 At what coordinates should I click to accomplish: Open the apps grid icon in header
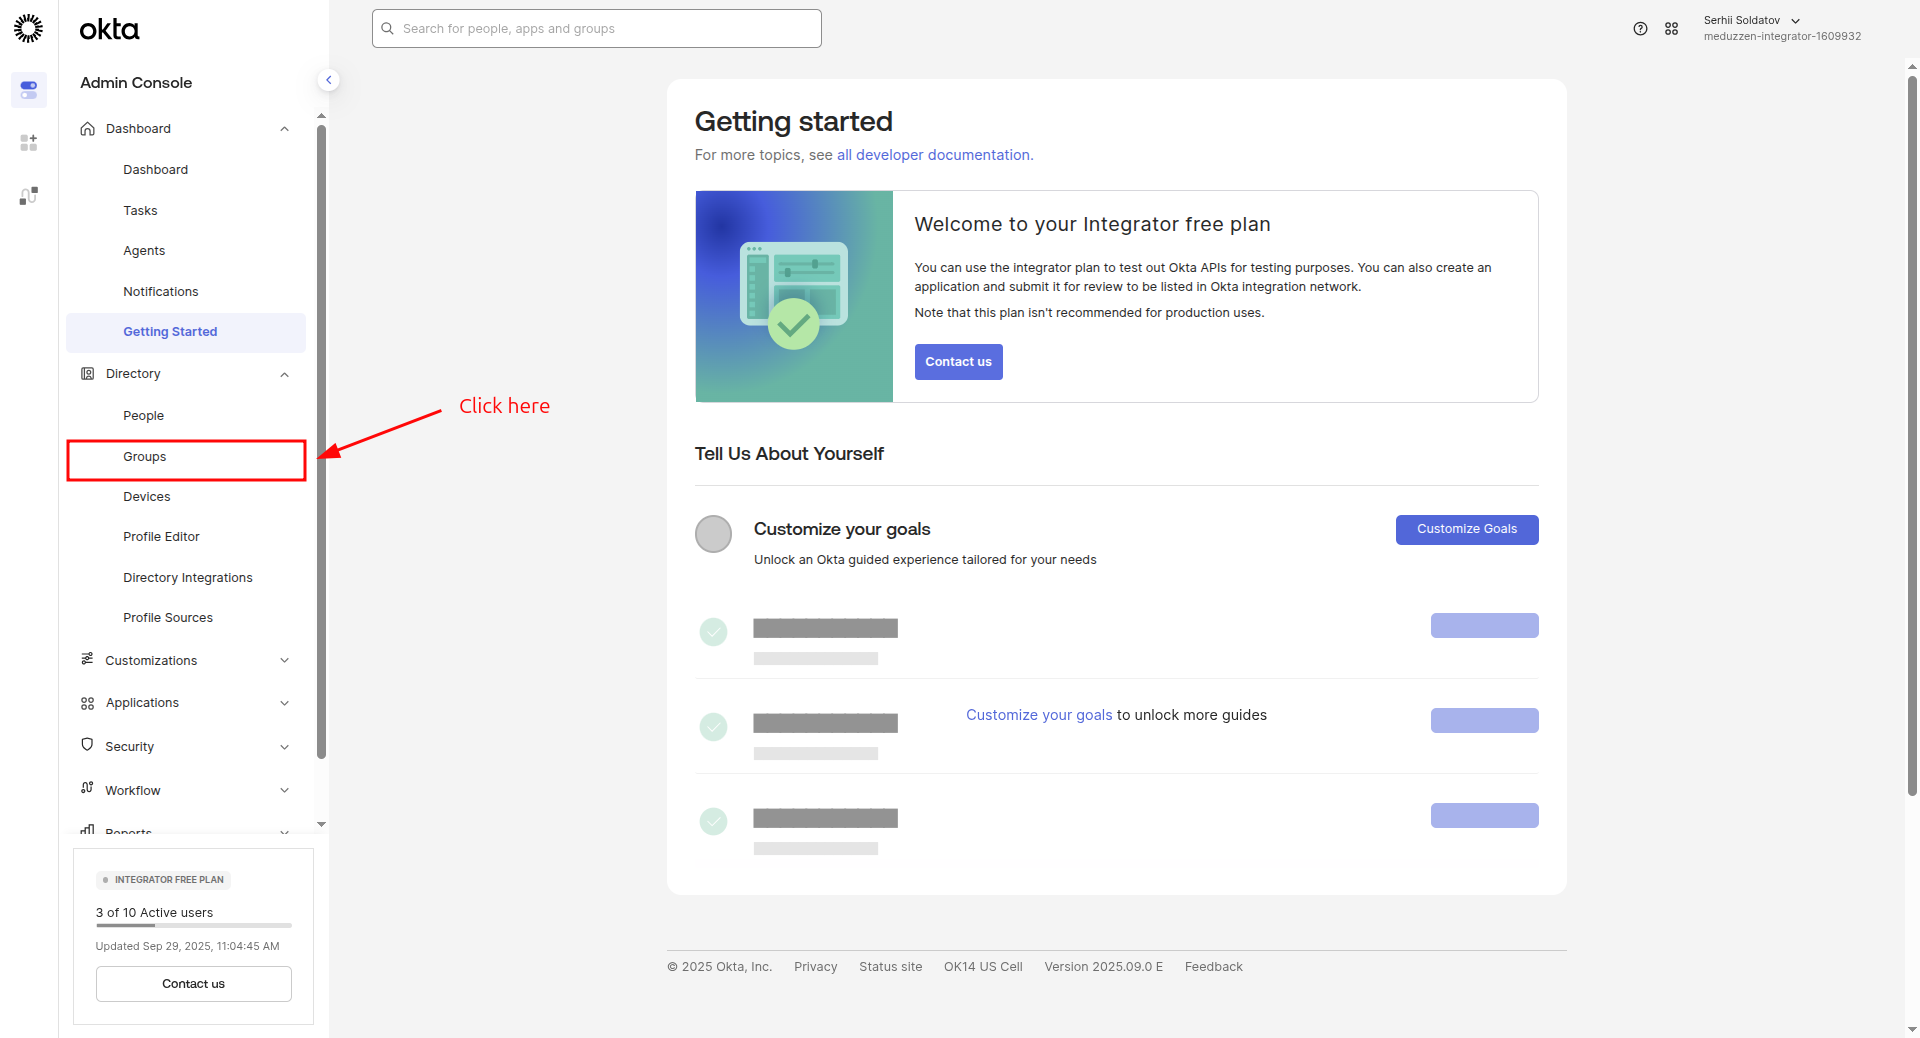click(x=1671, y=29)
